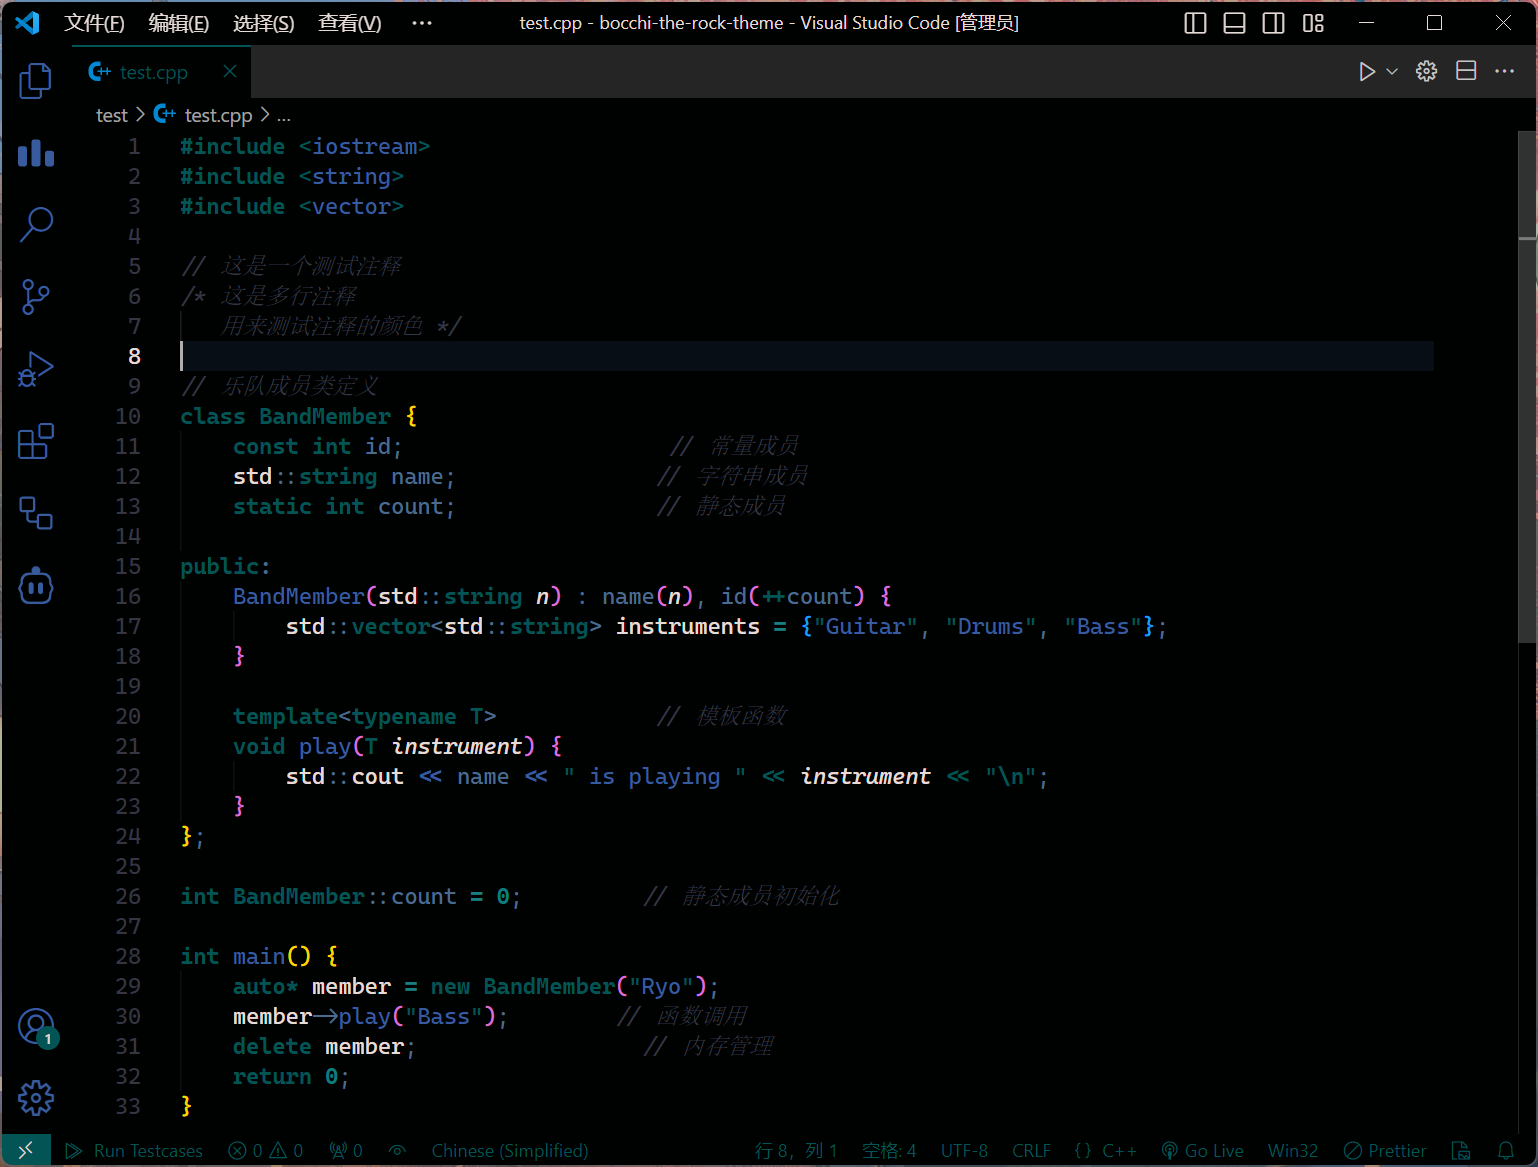Toggle the primary side bar
1538x1167 pixels.
tap(1195, 23)
